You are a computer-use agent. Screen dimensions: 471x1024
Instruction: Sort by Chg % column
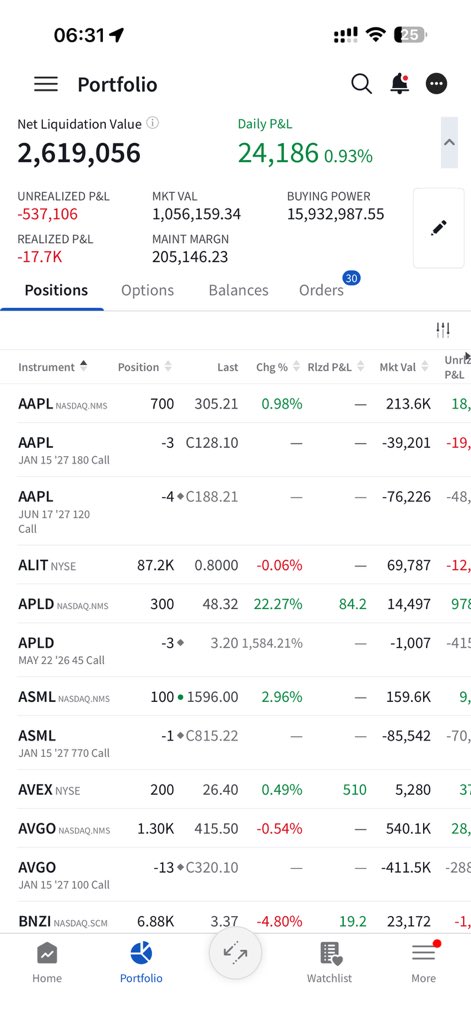tap(278, 367)
